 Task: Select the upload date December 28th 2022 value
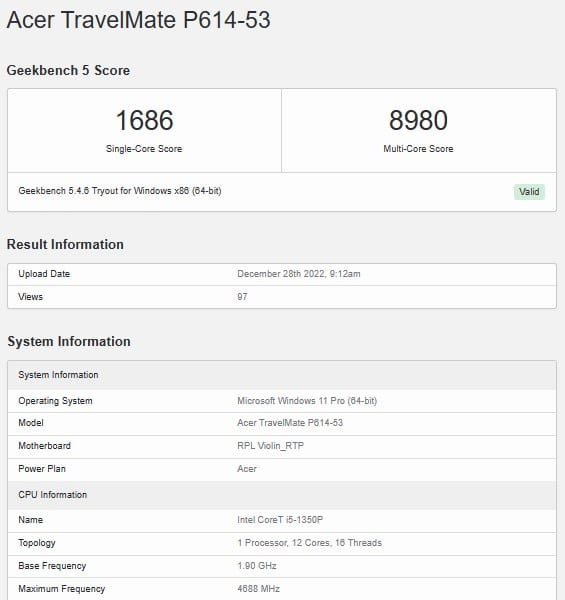[299, 274]
